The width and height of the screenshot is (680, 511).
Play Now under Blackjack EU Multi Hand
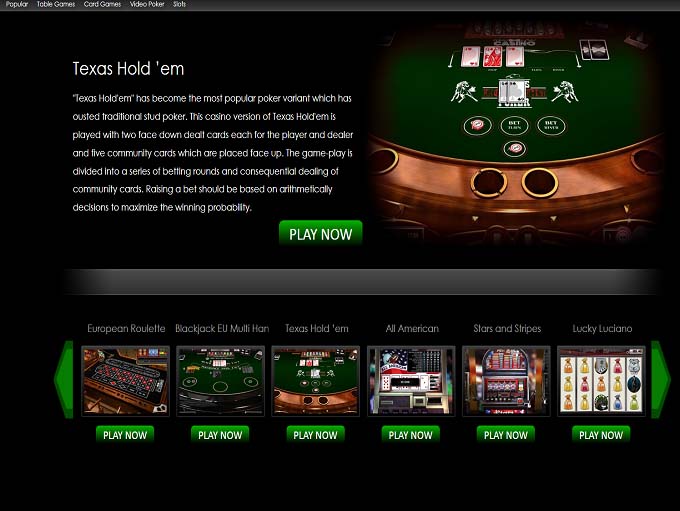click(220, 434)
